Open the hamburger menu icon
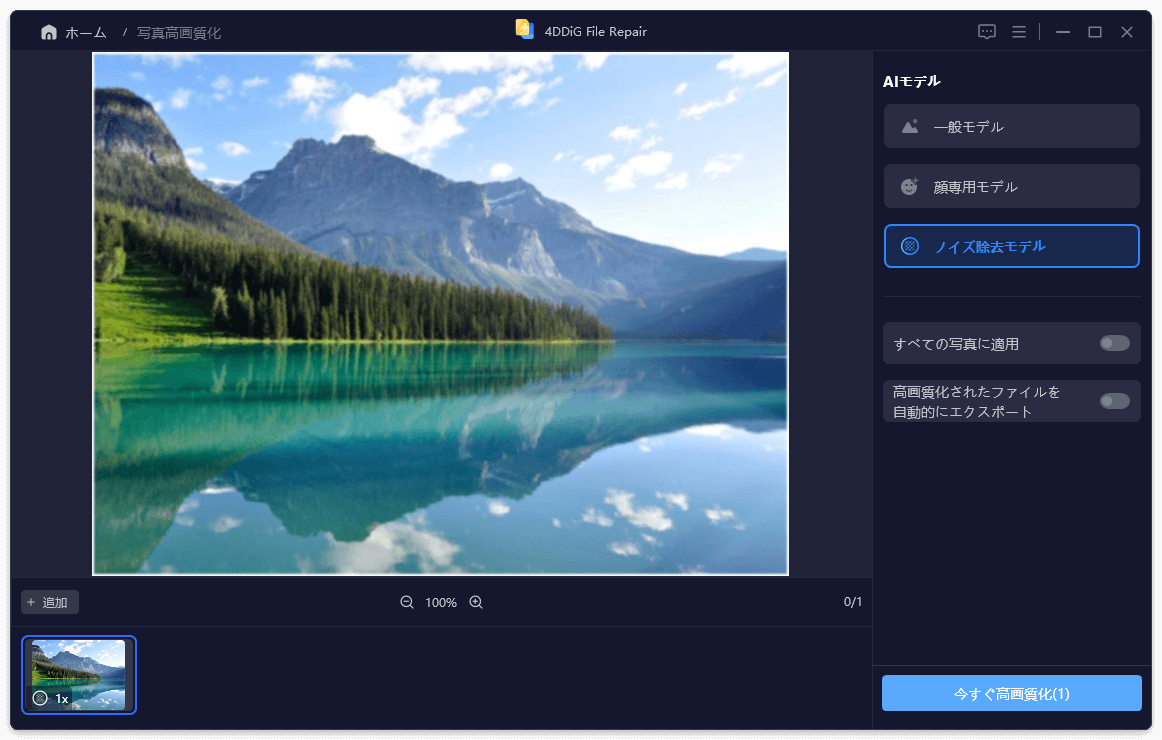Screen dimensions: 1162x740 pos(1018,32)
